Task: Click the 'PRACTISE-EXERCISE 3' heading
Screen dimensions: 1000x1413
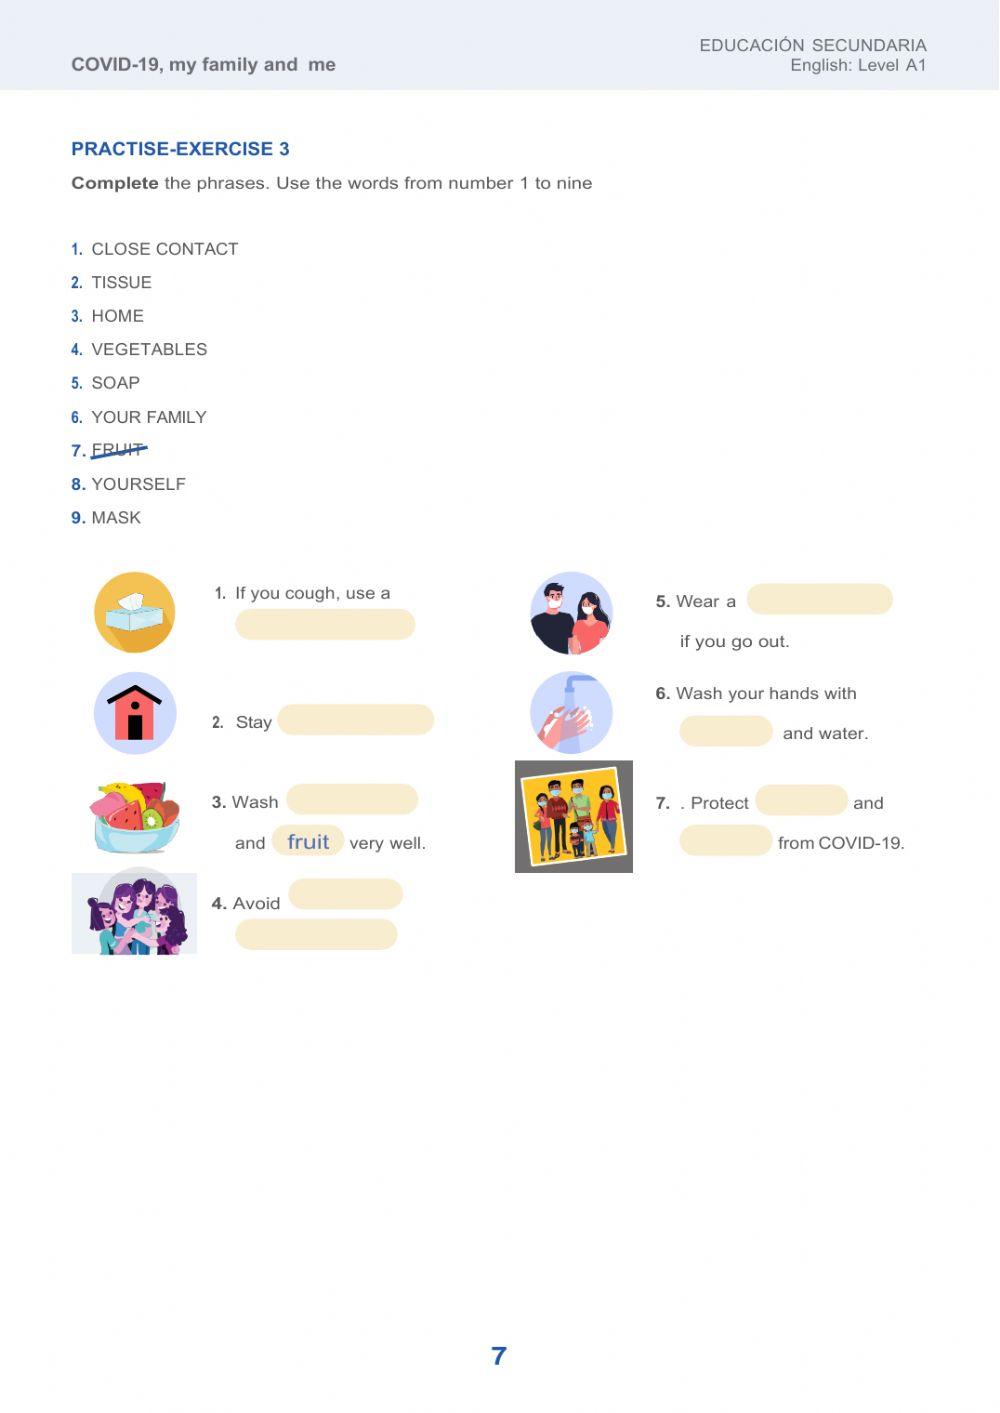Action: pos(180,149)
